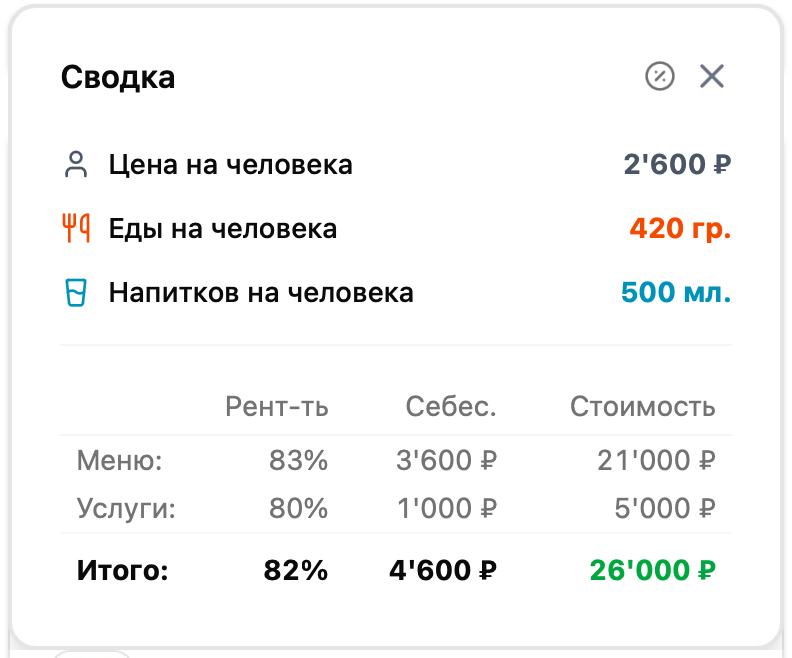Click the percent icon next to Сводка
Viewport: 792px width, 658px height.
point(660,76)
